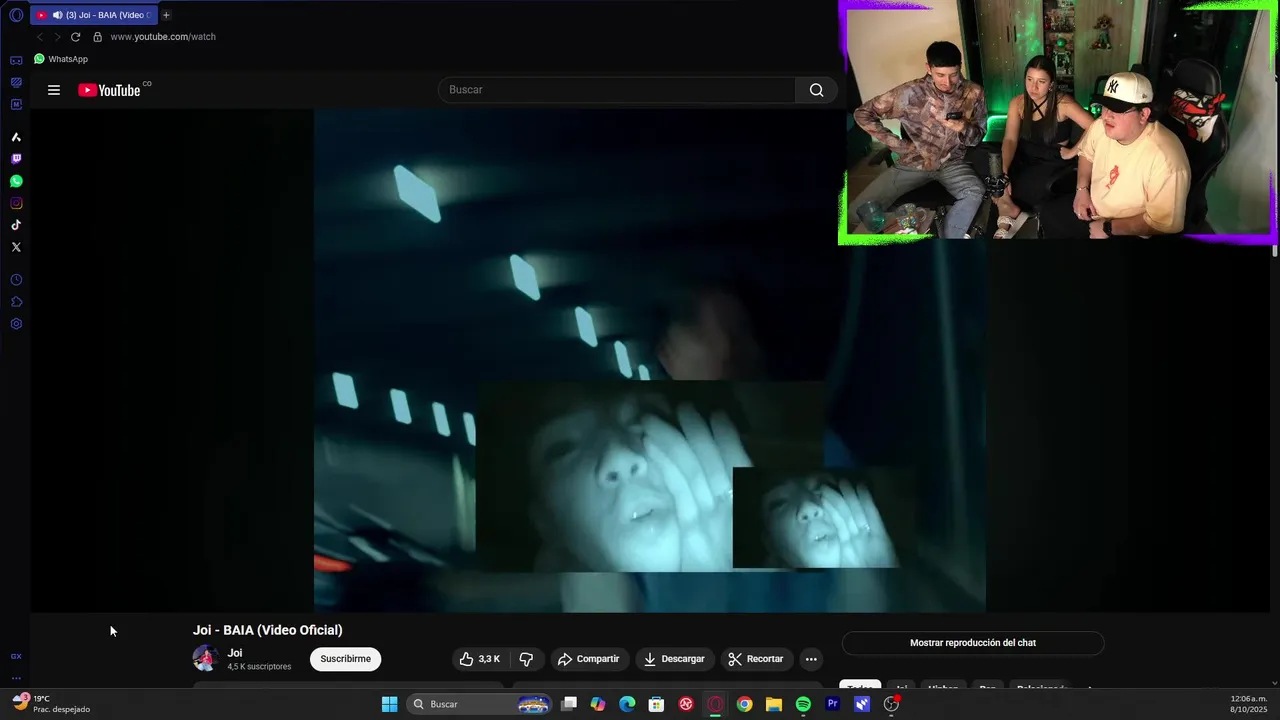This screenshot has width=1280, height=720.
Task: Open TikTok from the Opera sidebar
Action: [16, 225]
